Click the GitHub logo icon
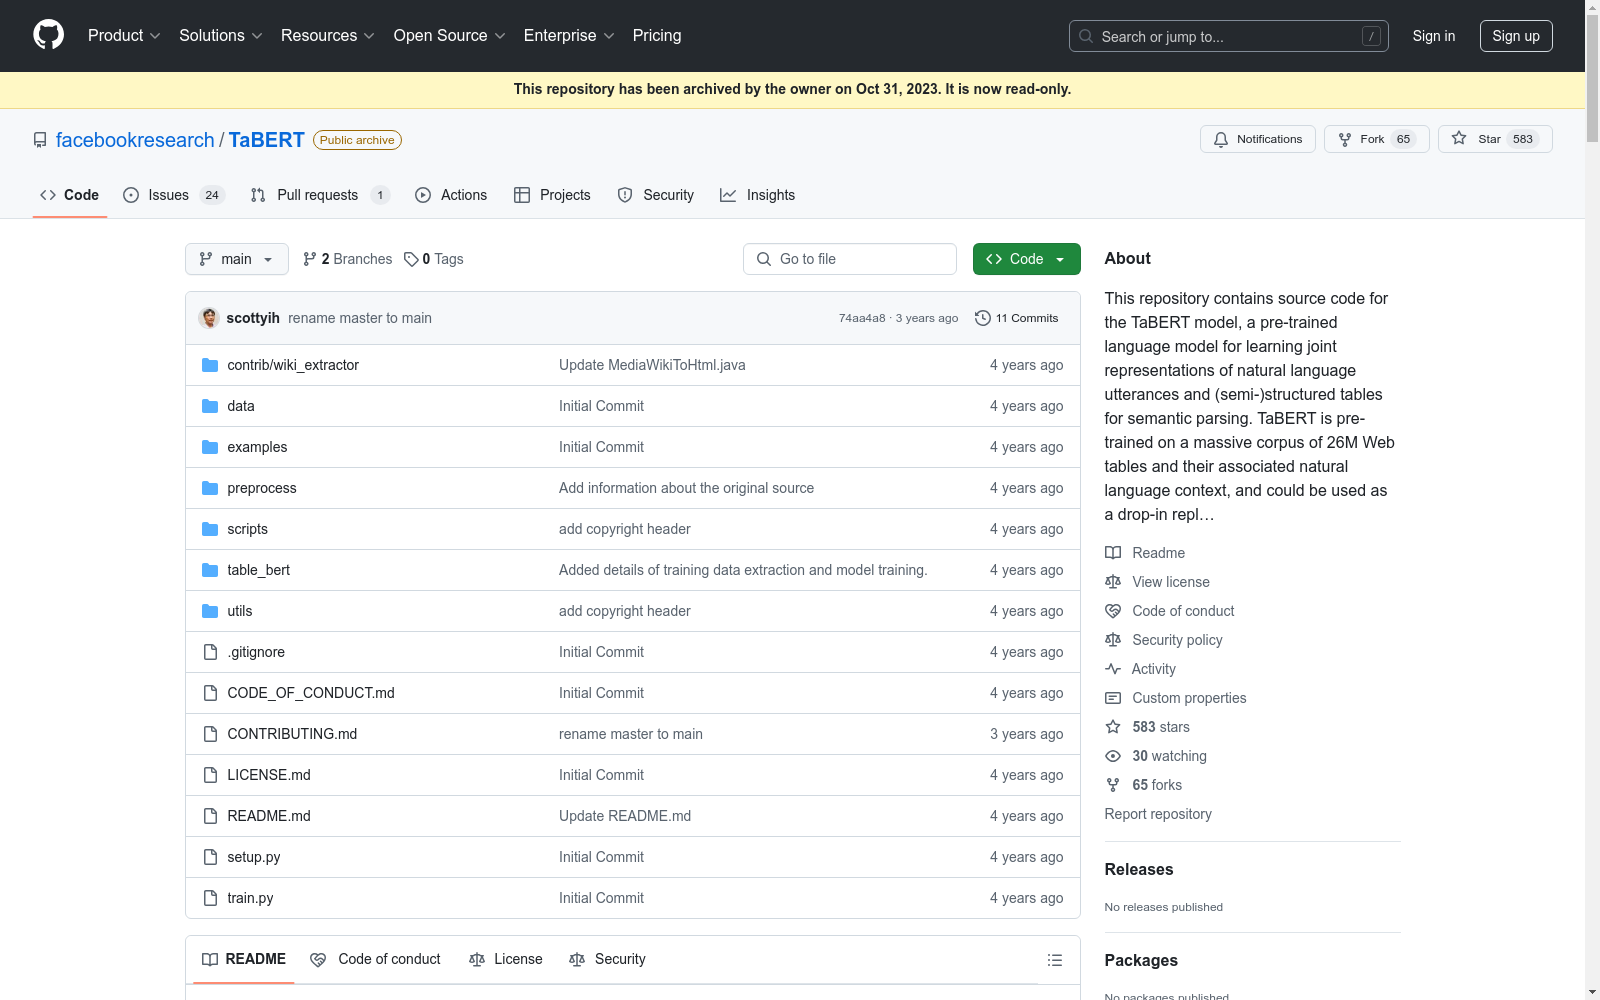 click(48, 35)
